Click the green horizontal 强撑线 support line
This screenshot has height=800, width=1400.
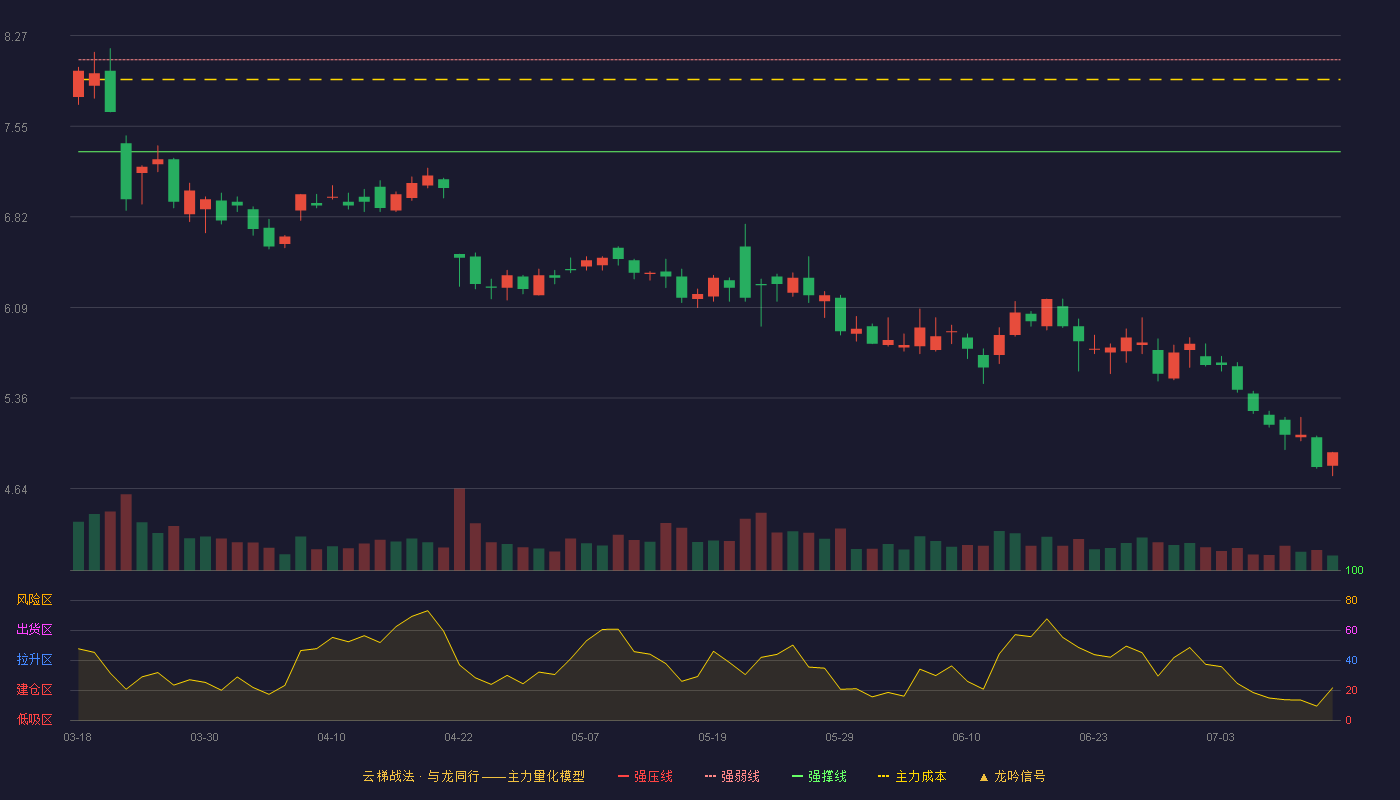pos(709,152)
